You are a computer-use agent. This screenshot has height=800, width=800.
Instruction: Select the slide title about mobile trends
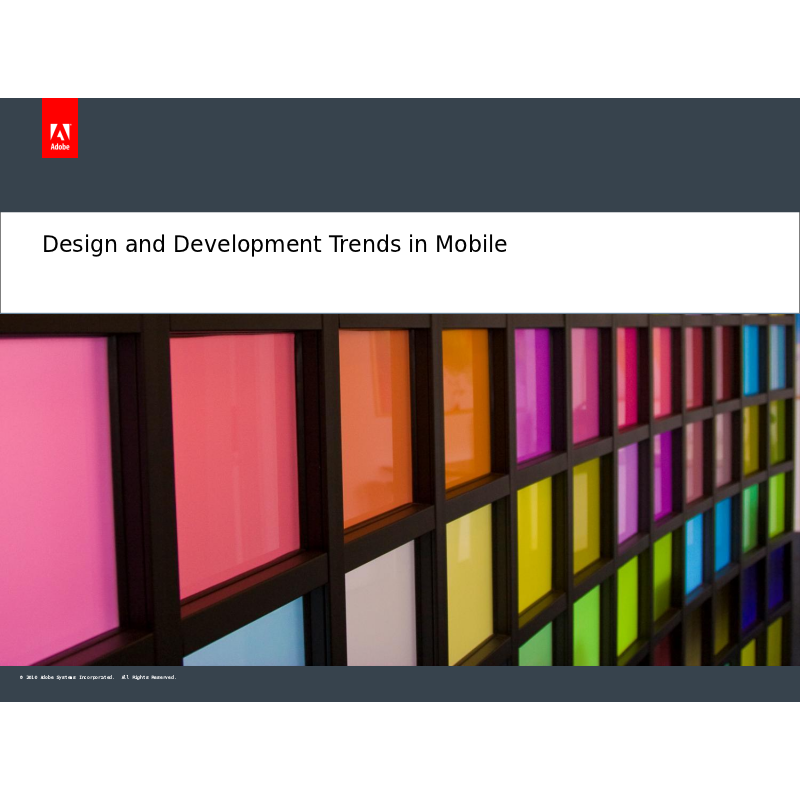tap(274, 244)
